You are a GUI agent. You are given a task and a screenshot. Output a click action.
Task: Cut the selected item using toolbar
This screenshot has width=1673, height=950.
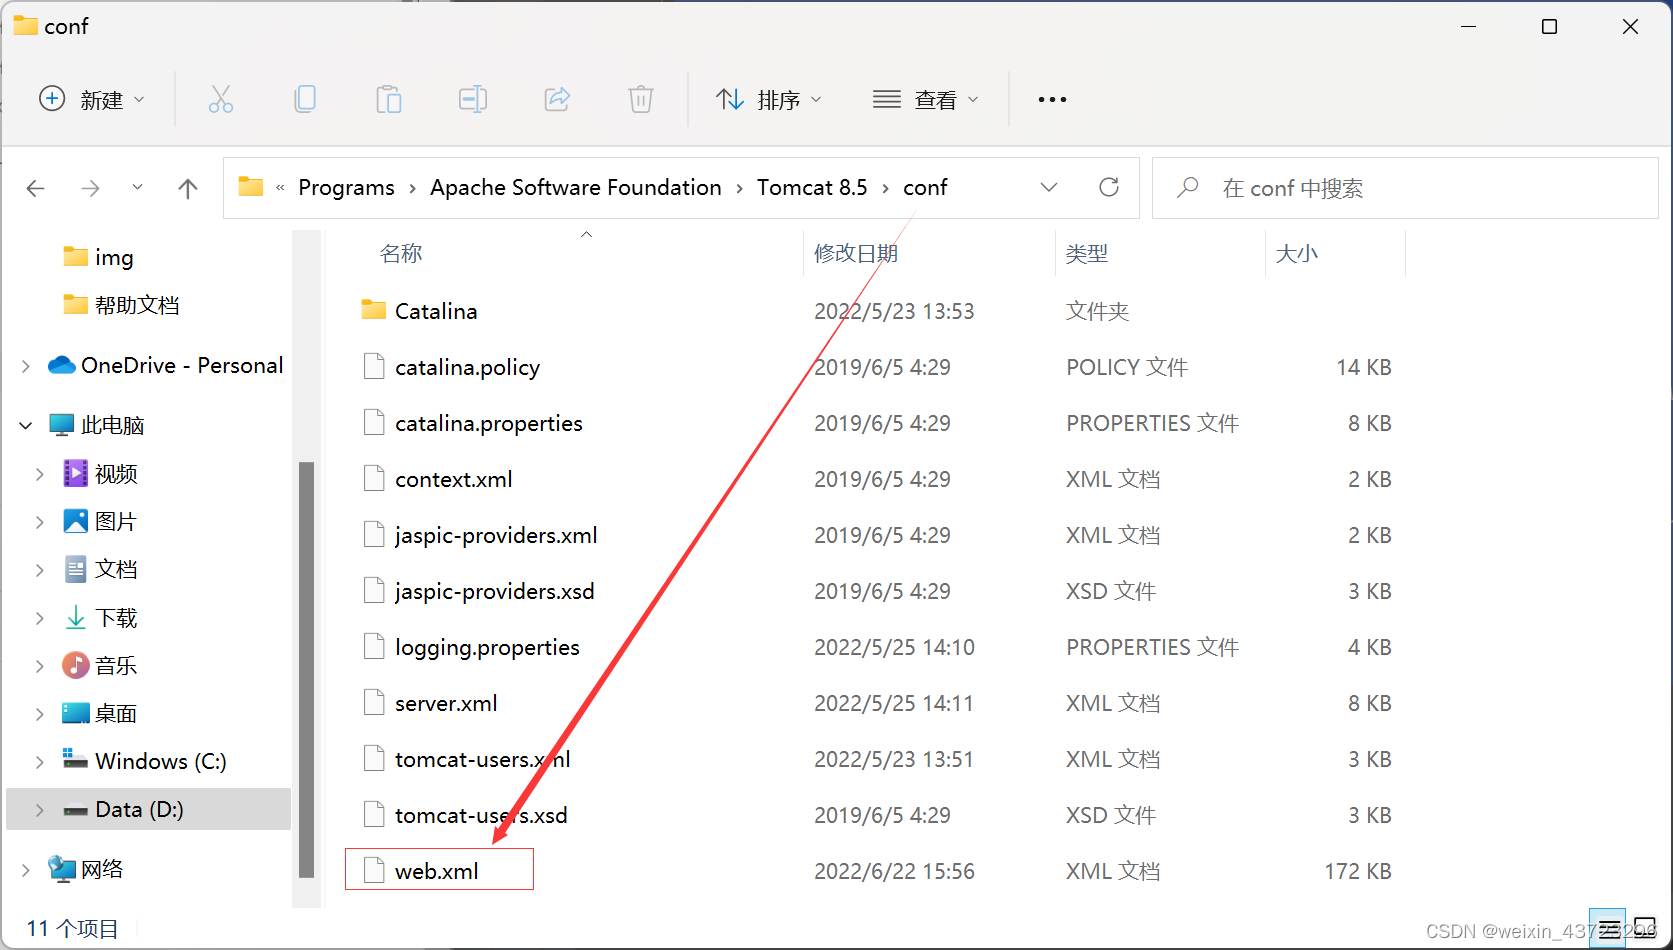(221, 99)
